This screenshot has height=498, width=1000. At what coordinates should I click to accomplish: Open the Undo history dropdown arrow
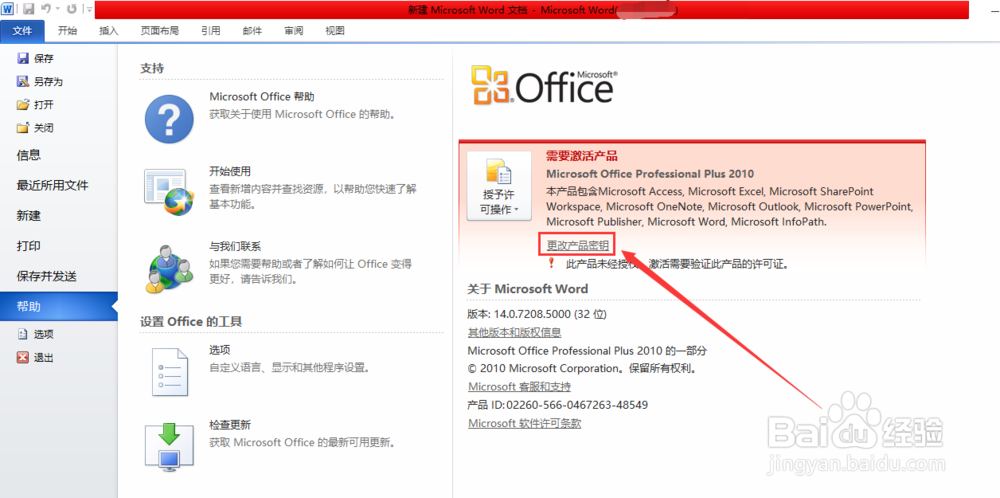(57, 10)
